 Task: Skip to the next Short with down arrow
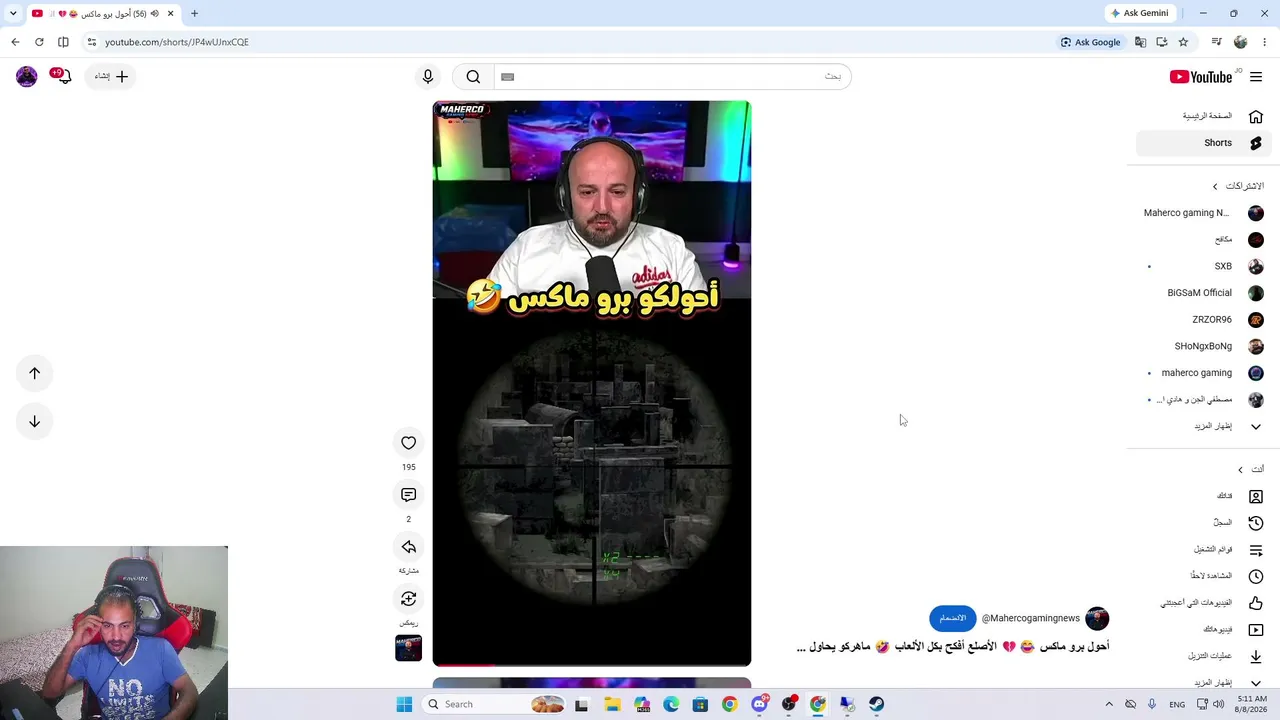point(34,421)
